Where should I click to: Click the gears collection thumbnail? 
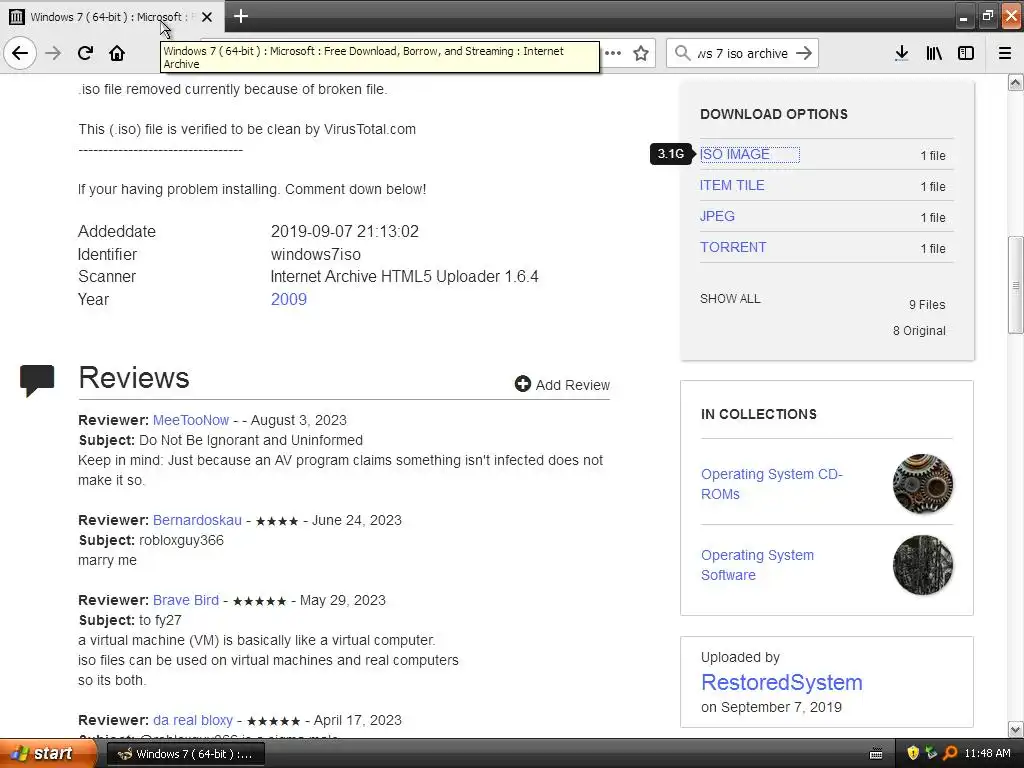click(922, 484)
